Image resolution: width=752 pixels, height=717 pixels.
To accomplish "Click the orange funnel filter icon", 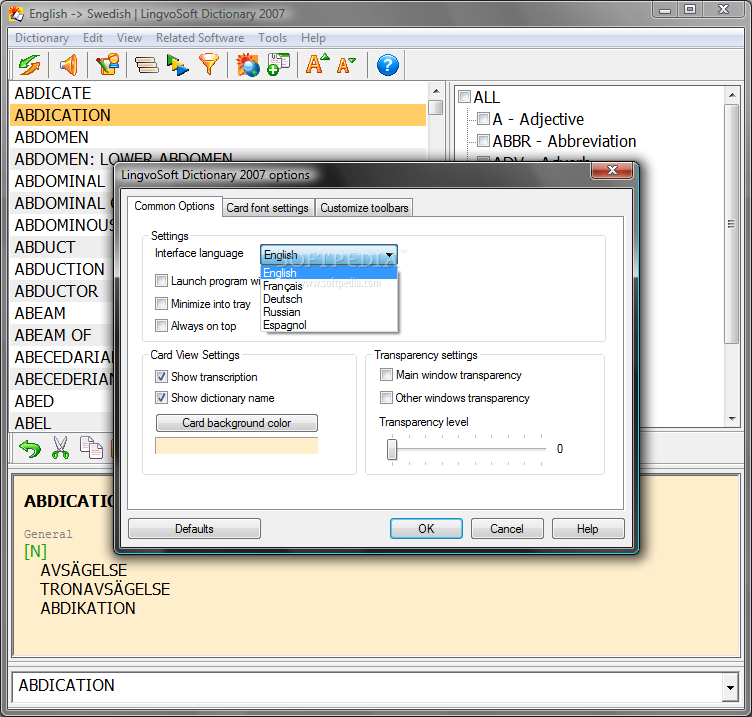I will tap(209, 65).
